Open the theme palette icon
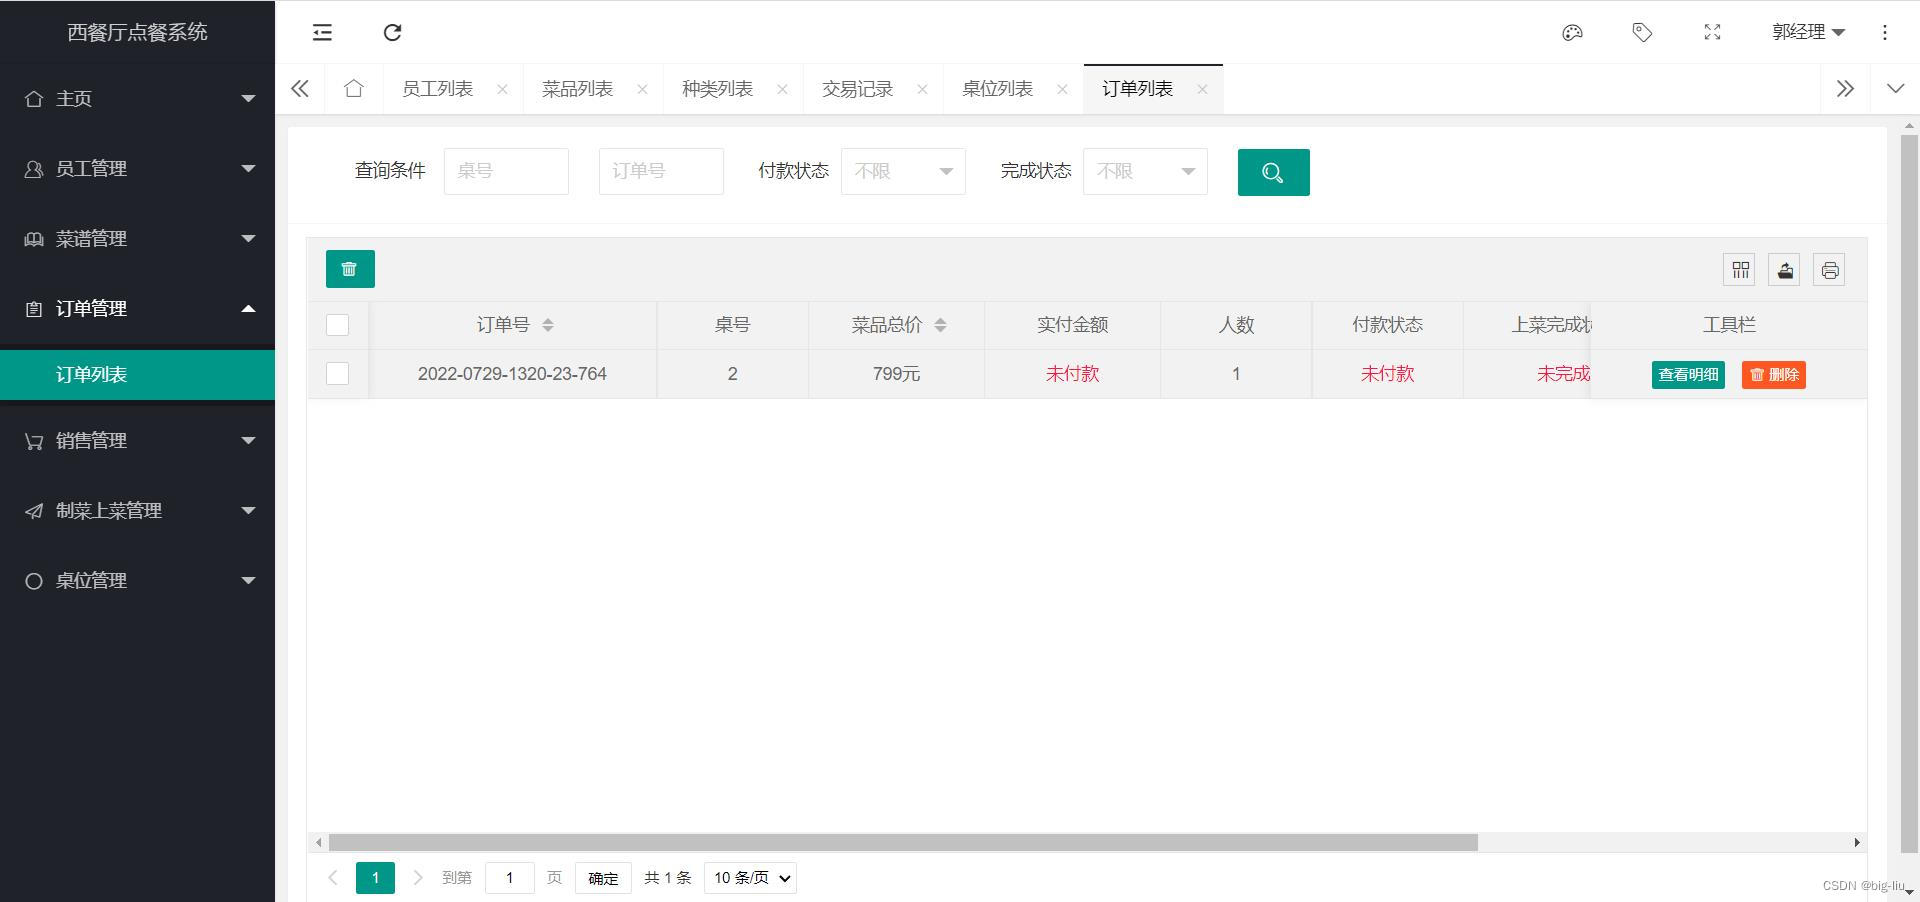1920x902 pixels. (1572, 32)
